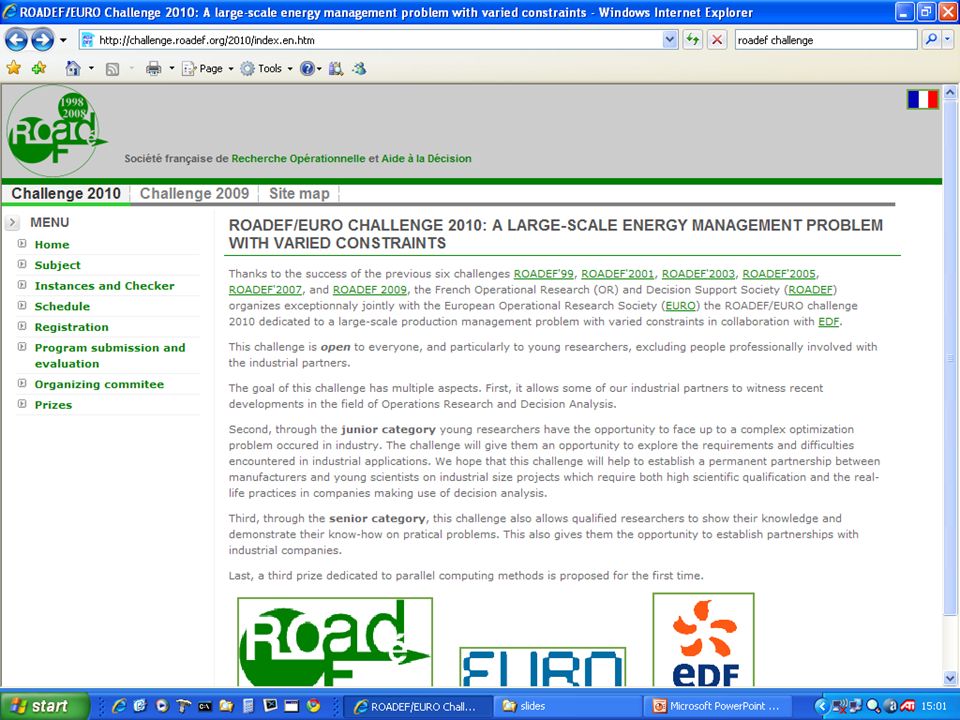Click the Research toolbar icon

[x=336, y=69]
